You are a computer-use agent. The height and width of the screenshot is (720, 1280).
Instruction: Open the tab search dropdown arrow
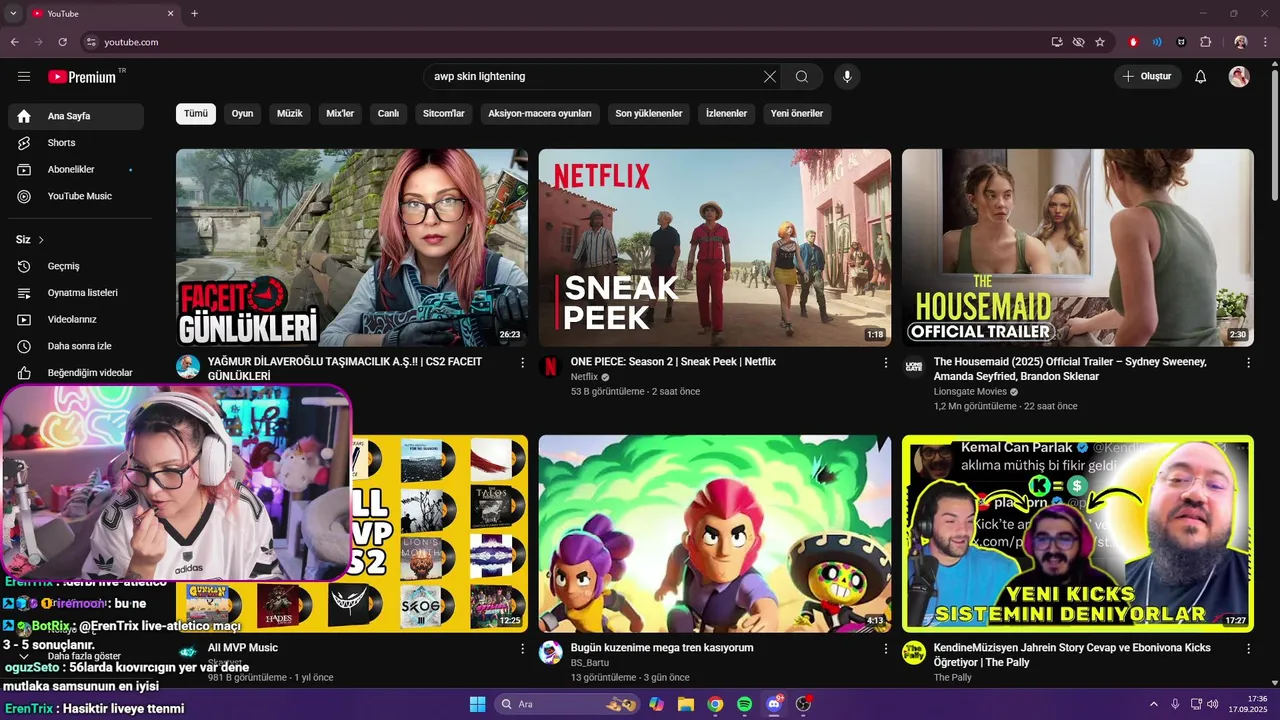pos(13,14)
